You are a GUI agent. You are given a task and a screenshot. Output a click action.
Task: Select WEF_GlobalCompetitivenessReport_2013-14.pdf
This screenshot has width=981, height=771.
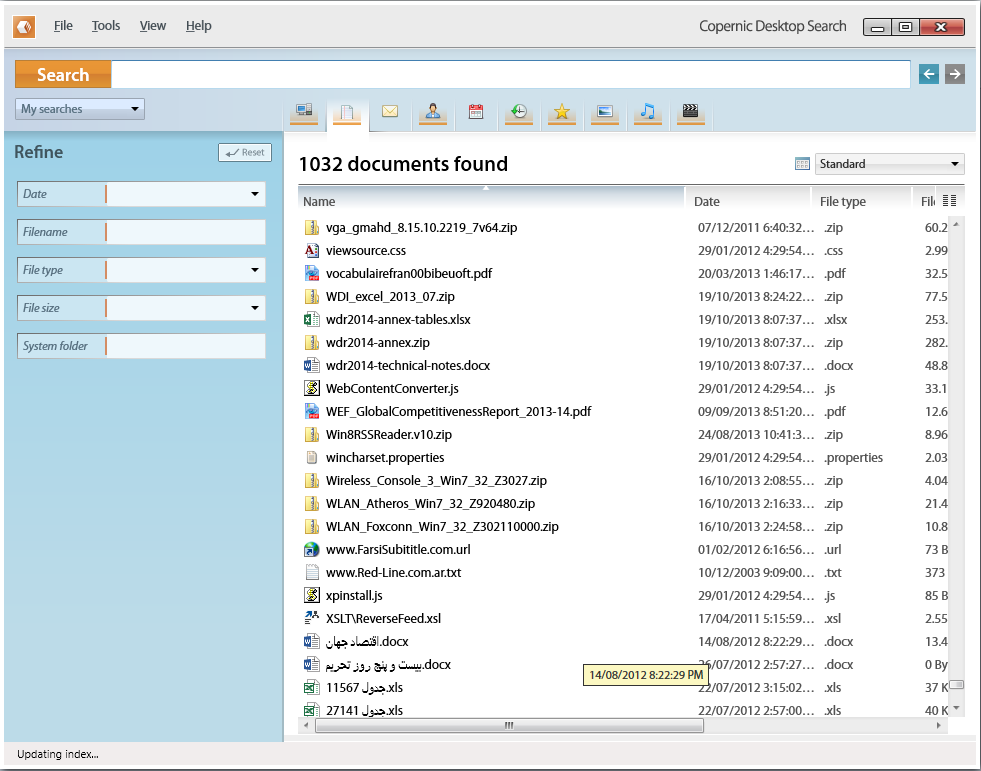pos(459,412)
